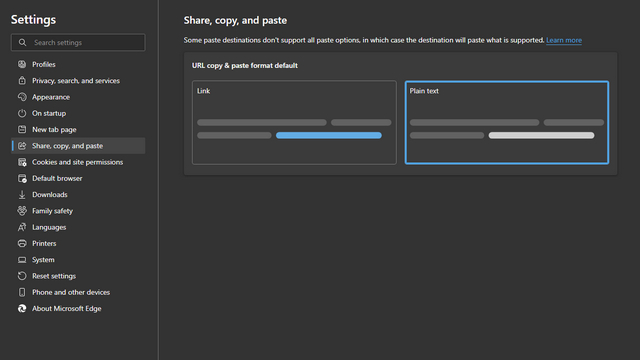Image resolution: width=640 pixels, height=360 pixels.
Task: Click the New tab page icon
Action: click(x=22, y=129)
